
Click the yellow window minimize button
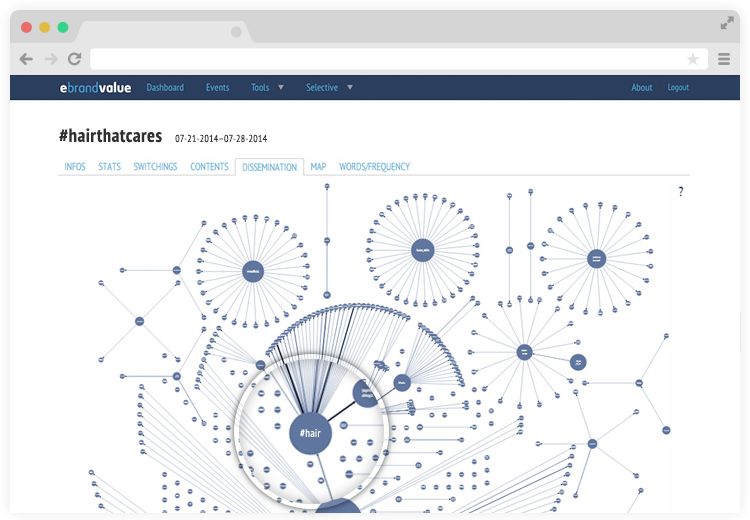44,27
